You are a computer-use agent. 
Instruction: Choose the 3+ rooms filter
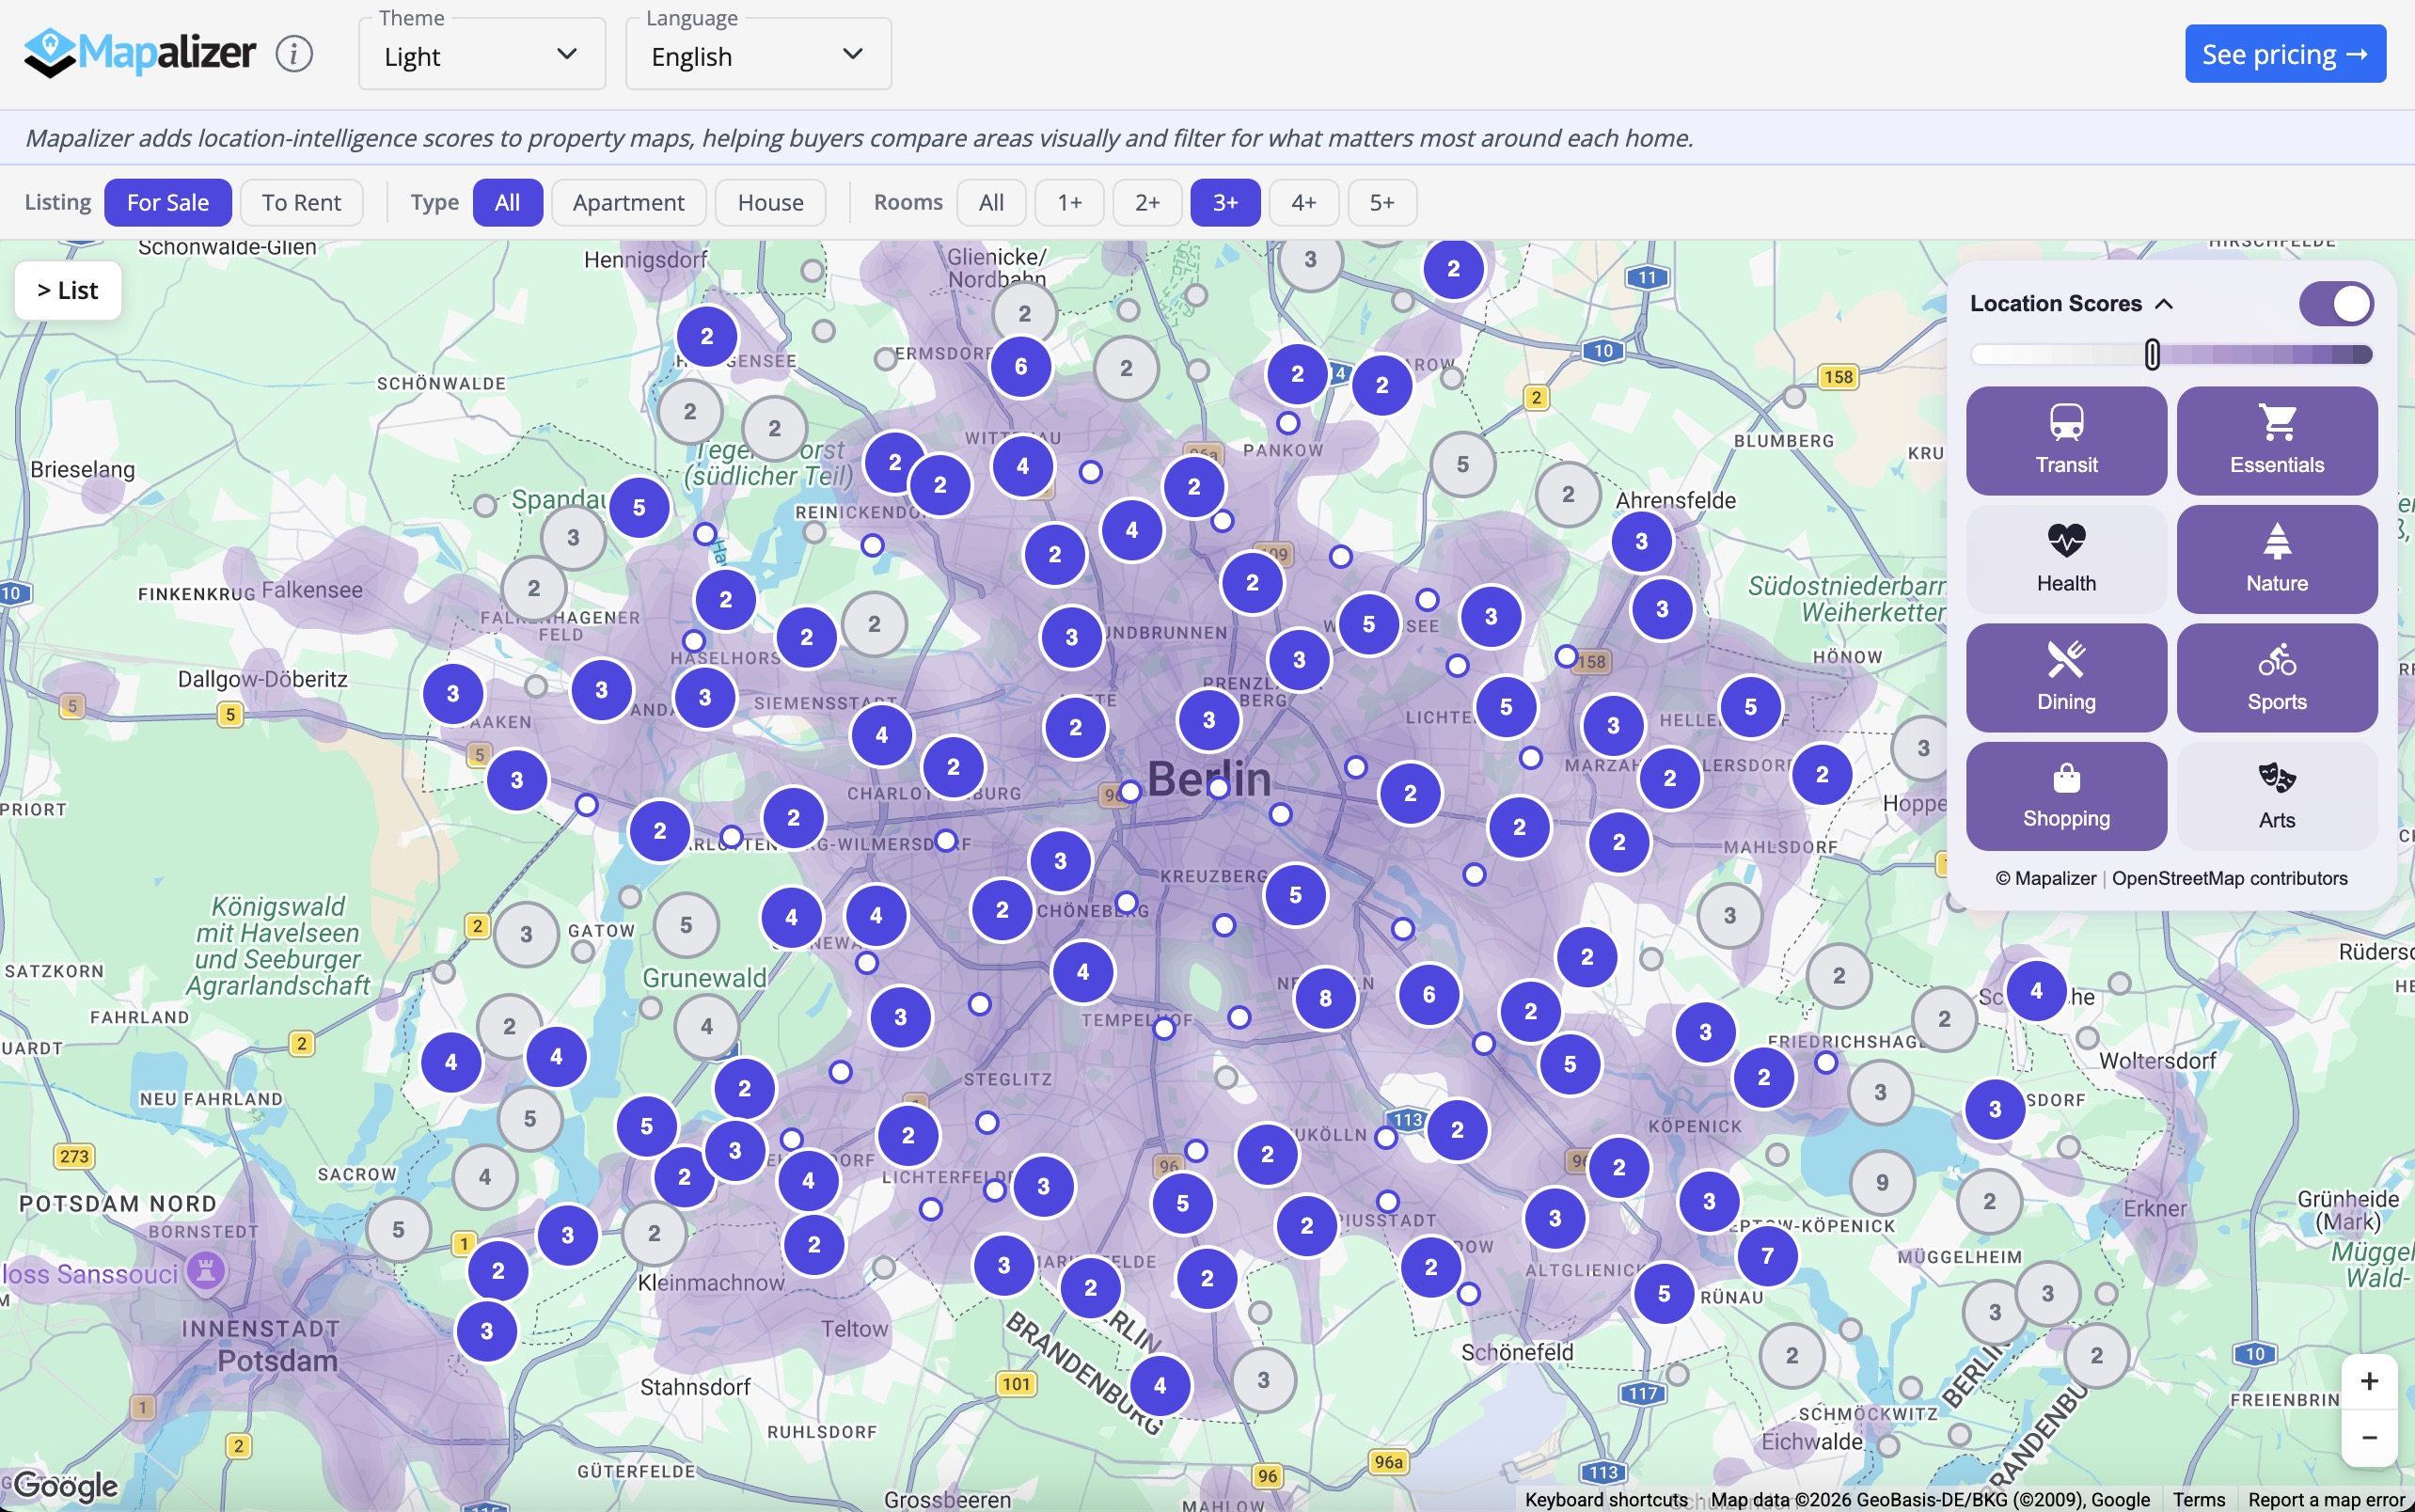click(x=1225, y=203)
